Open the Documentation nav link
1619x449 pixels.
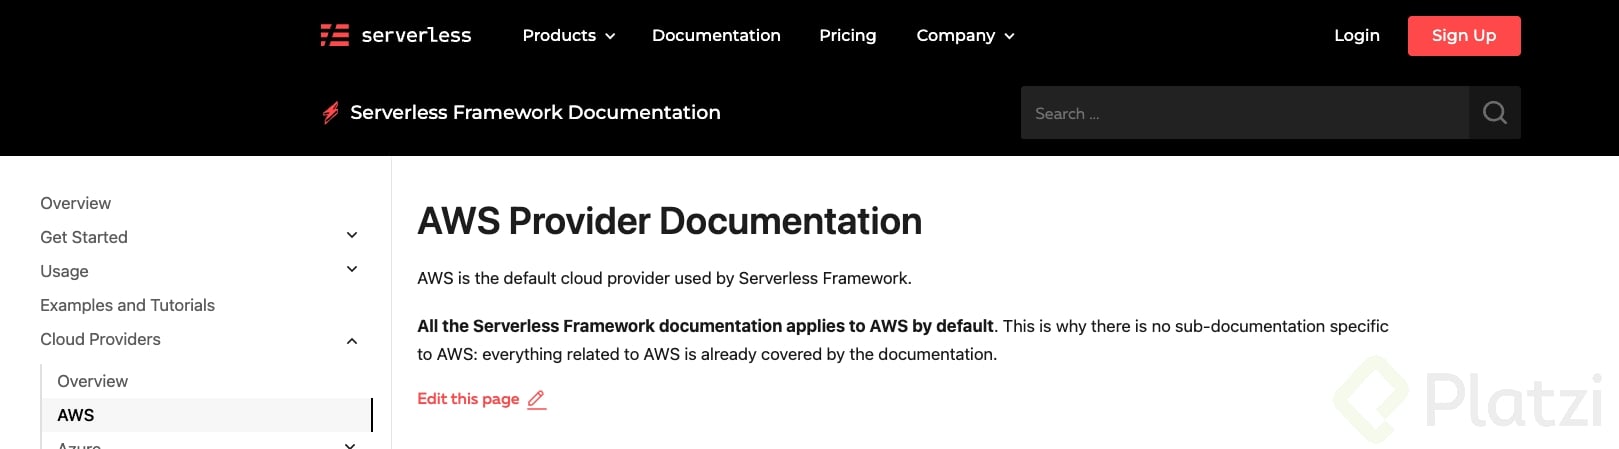click(716, 36)
